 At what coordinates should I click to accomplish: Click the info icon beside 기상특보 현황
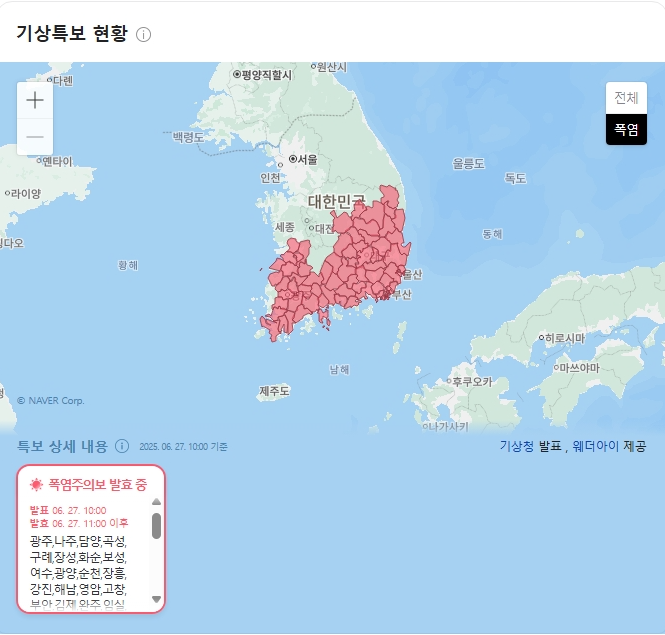coord(143,34)
